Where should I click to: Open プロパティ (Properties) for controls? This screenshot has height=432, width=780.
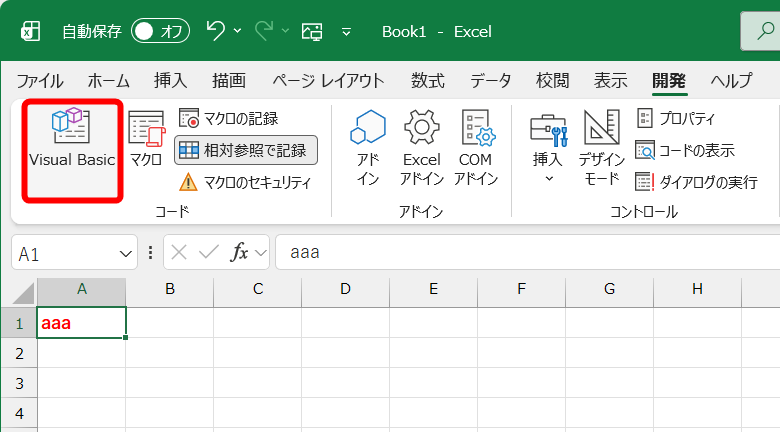pos(676,118)
